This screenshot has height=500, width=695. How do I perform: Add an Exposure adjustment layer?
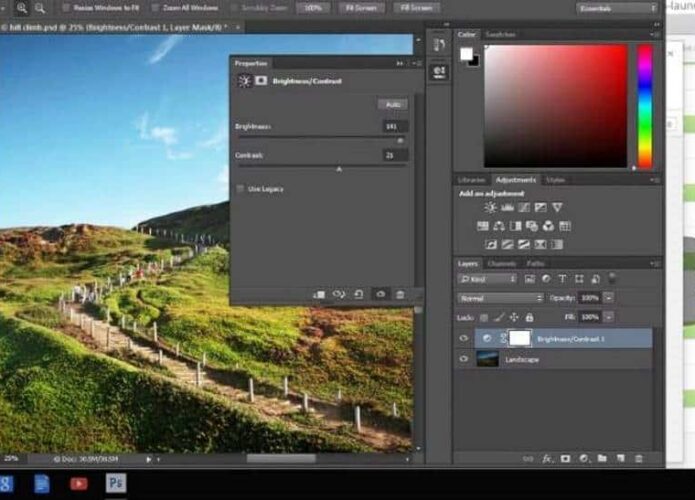pos(540,207)
